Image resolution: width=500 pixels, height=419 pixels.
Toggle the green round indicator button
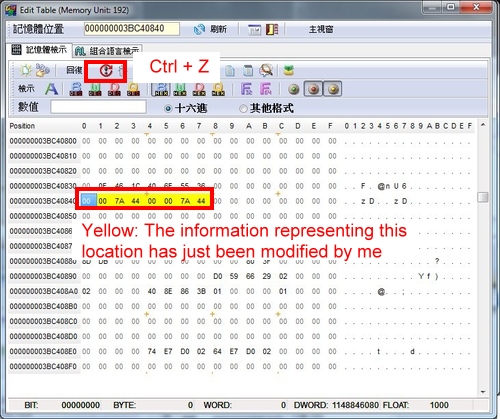click(294, 89)
